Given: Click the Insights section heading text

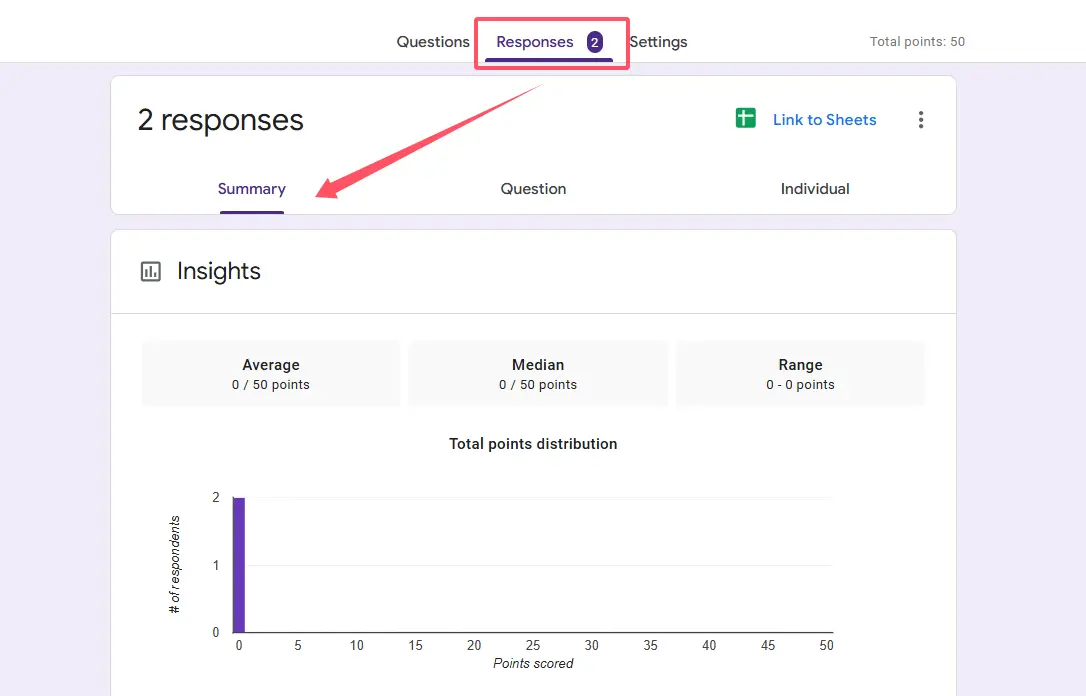Looking at the screenshot, I should point(219,272).
